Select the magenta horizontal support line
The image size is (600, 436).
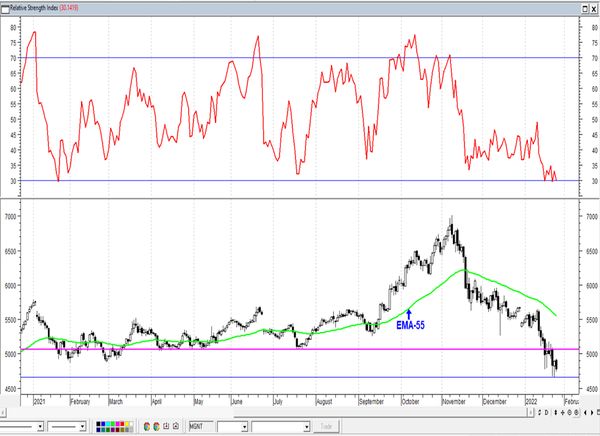pyautogui.click(x=300, y=349)
